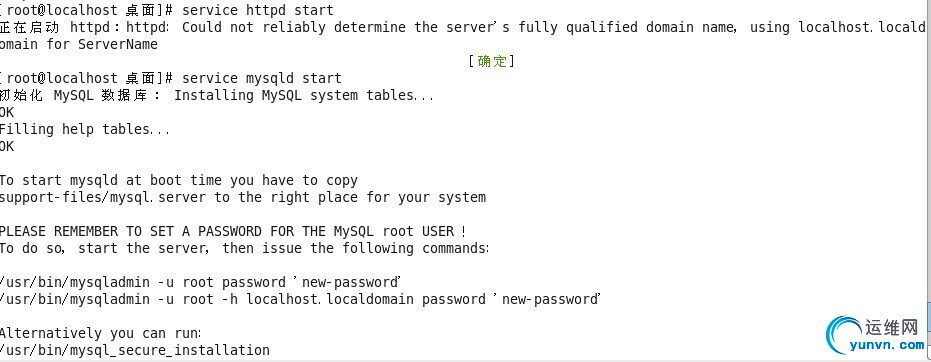Image resolution: width=931 pixels, height=362 pixels.
Task: Click the 'Filling help tables...' output line
Action: (85, 129)
